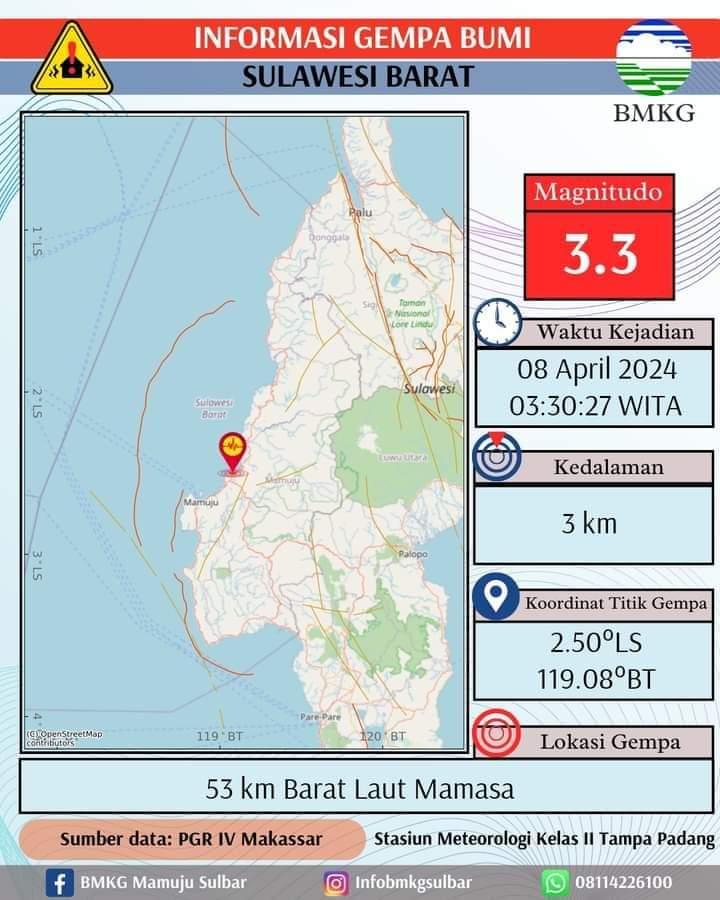
Task: Click the Taman Nasional Lore Lindu label
Action: [x=413, y=313]
